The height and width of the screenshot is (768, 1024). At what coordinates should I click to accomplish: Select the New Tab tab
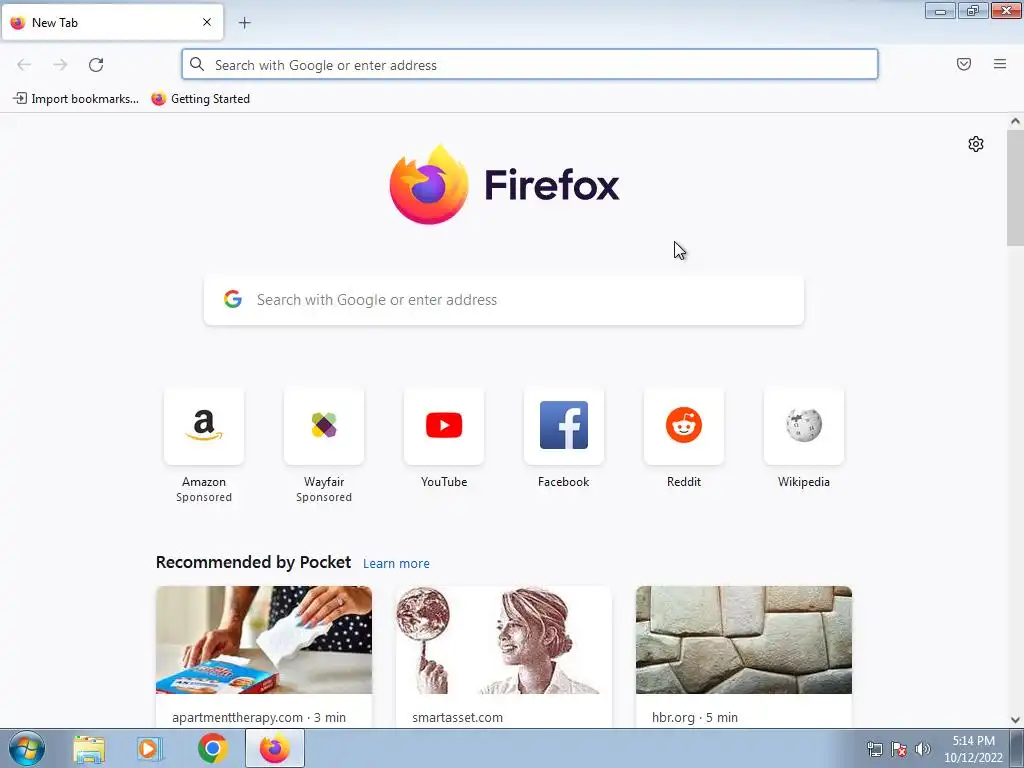[112, 22]
